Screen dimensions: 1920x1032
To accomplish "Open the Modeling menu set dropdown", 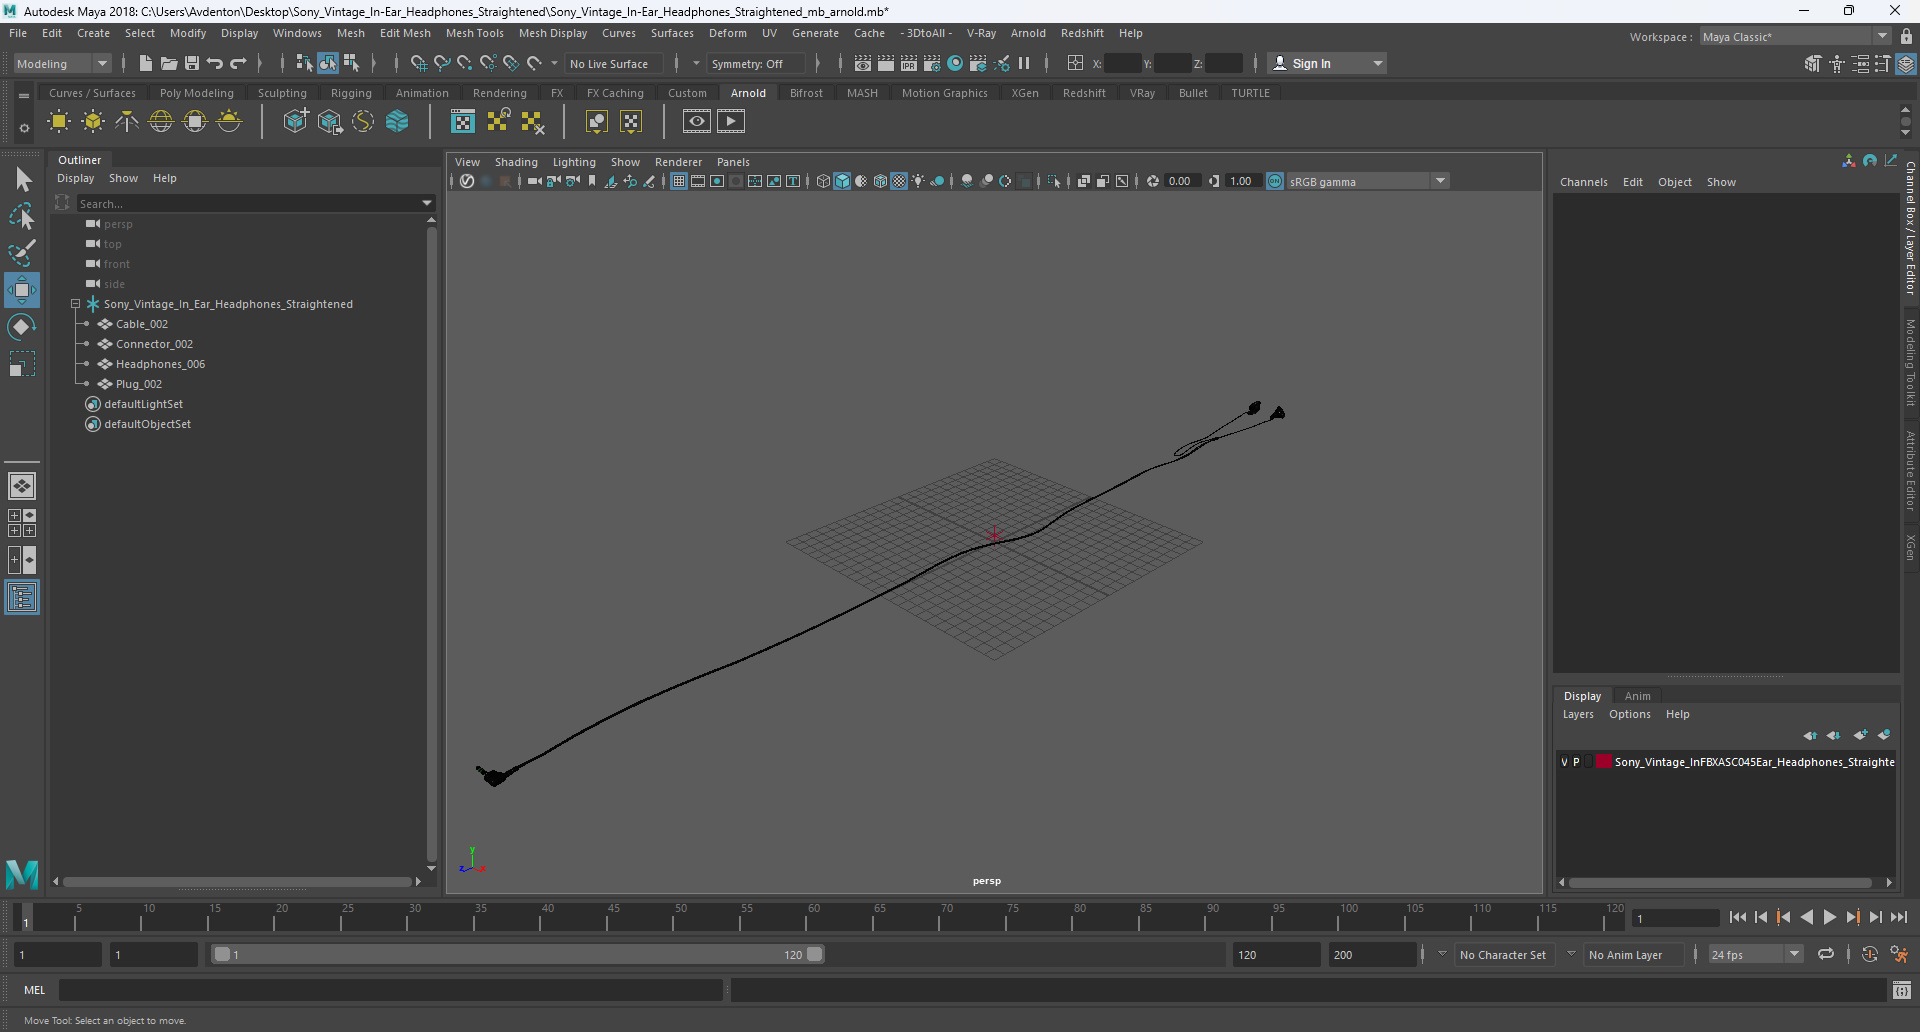I will point(61,63).
